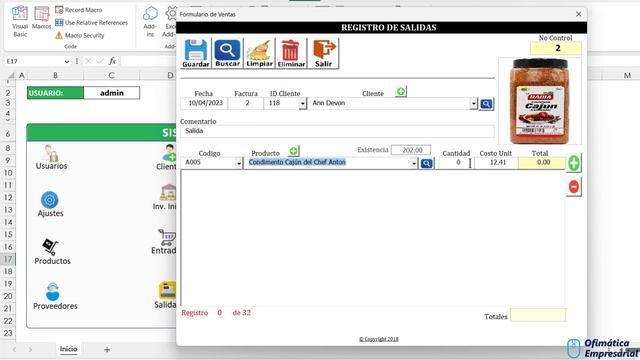Add a new client with green plus
Screen dimensions: 640x360
pos(401,91)
